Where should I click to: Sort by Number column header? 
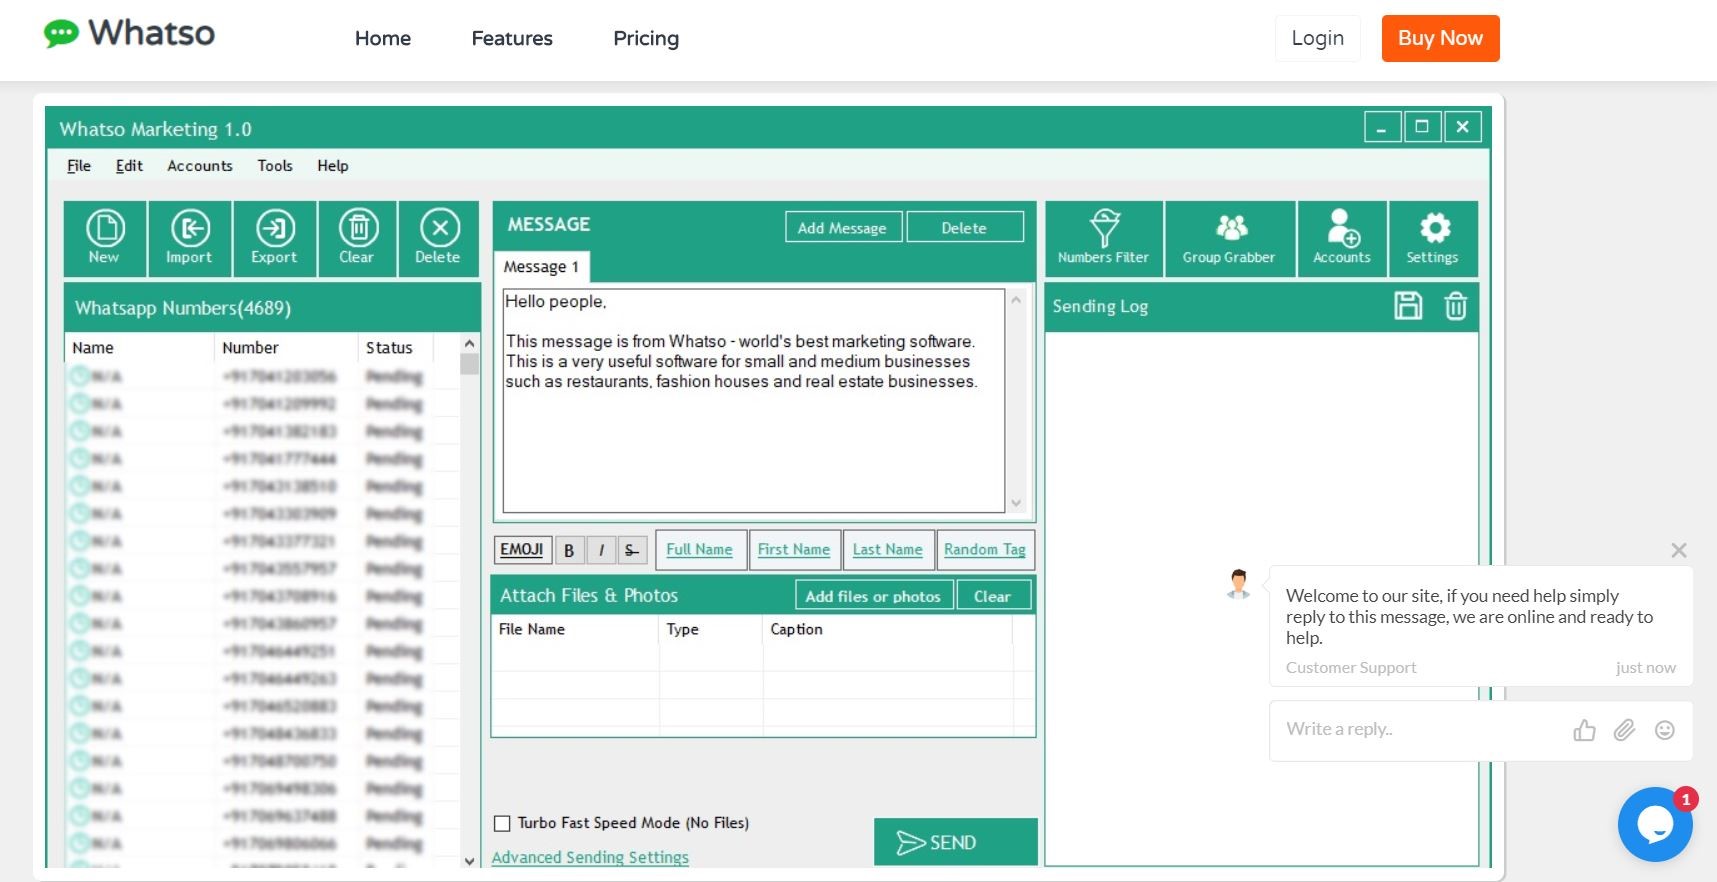click(x=286, y=348)
